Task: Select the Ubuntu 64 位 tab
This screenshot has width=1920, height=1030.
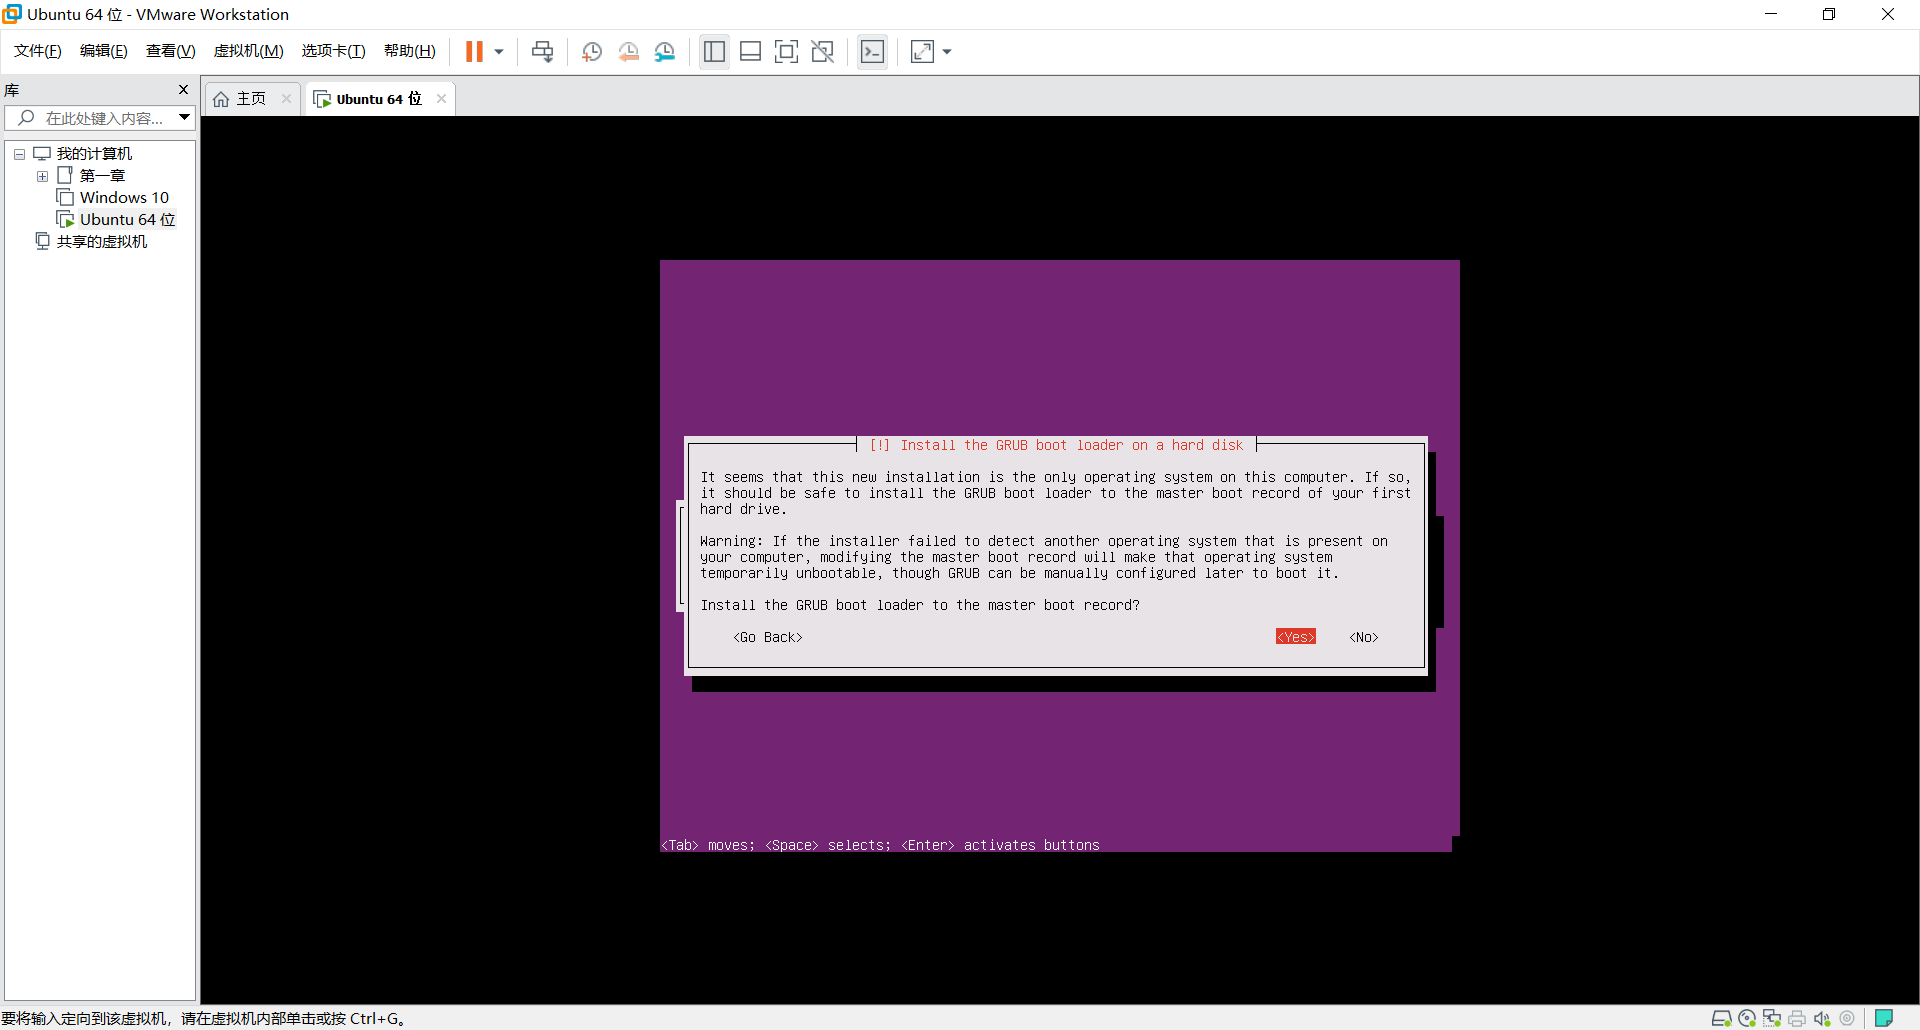Action: [378, 99]
